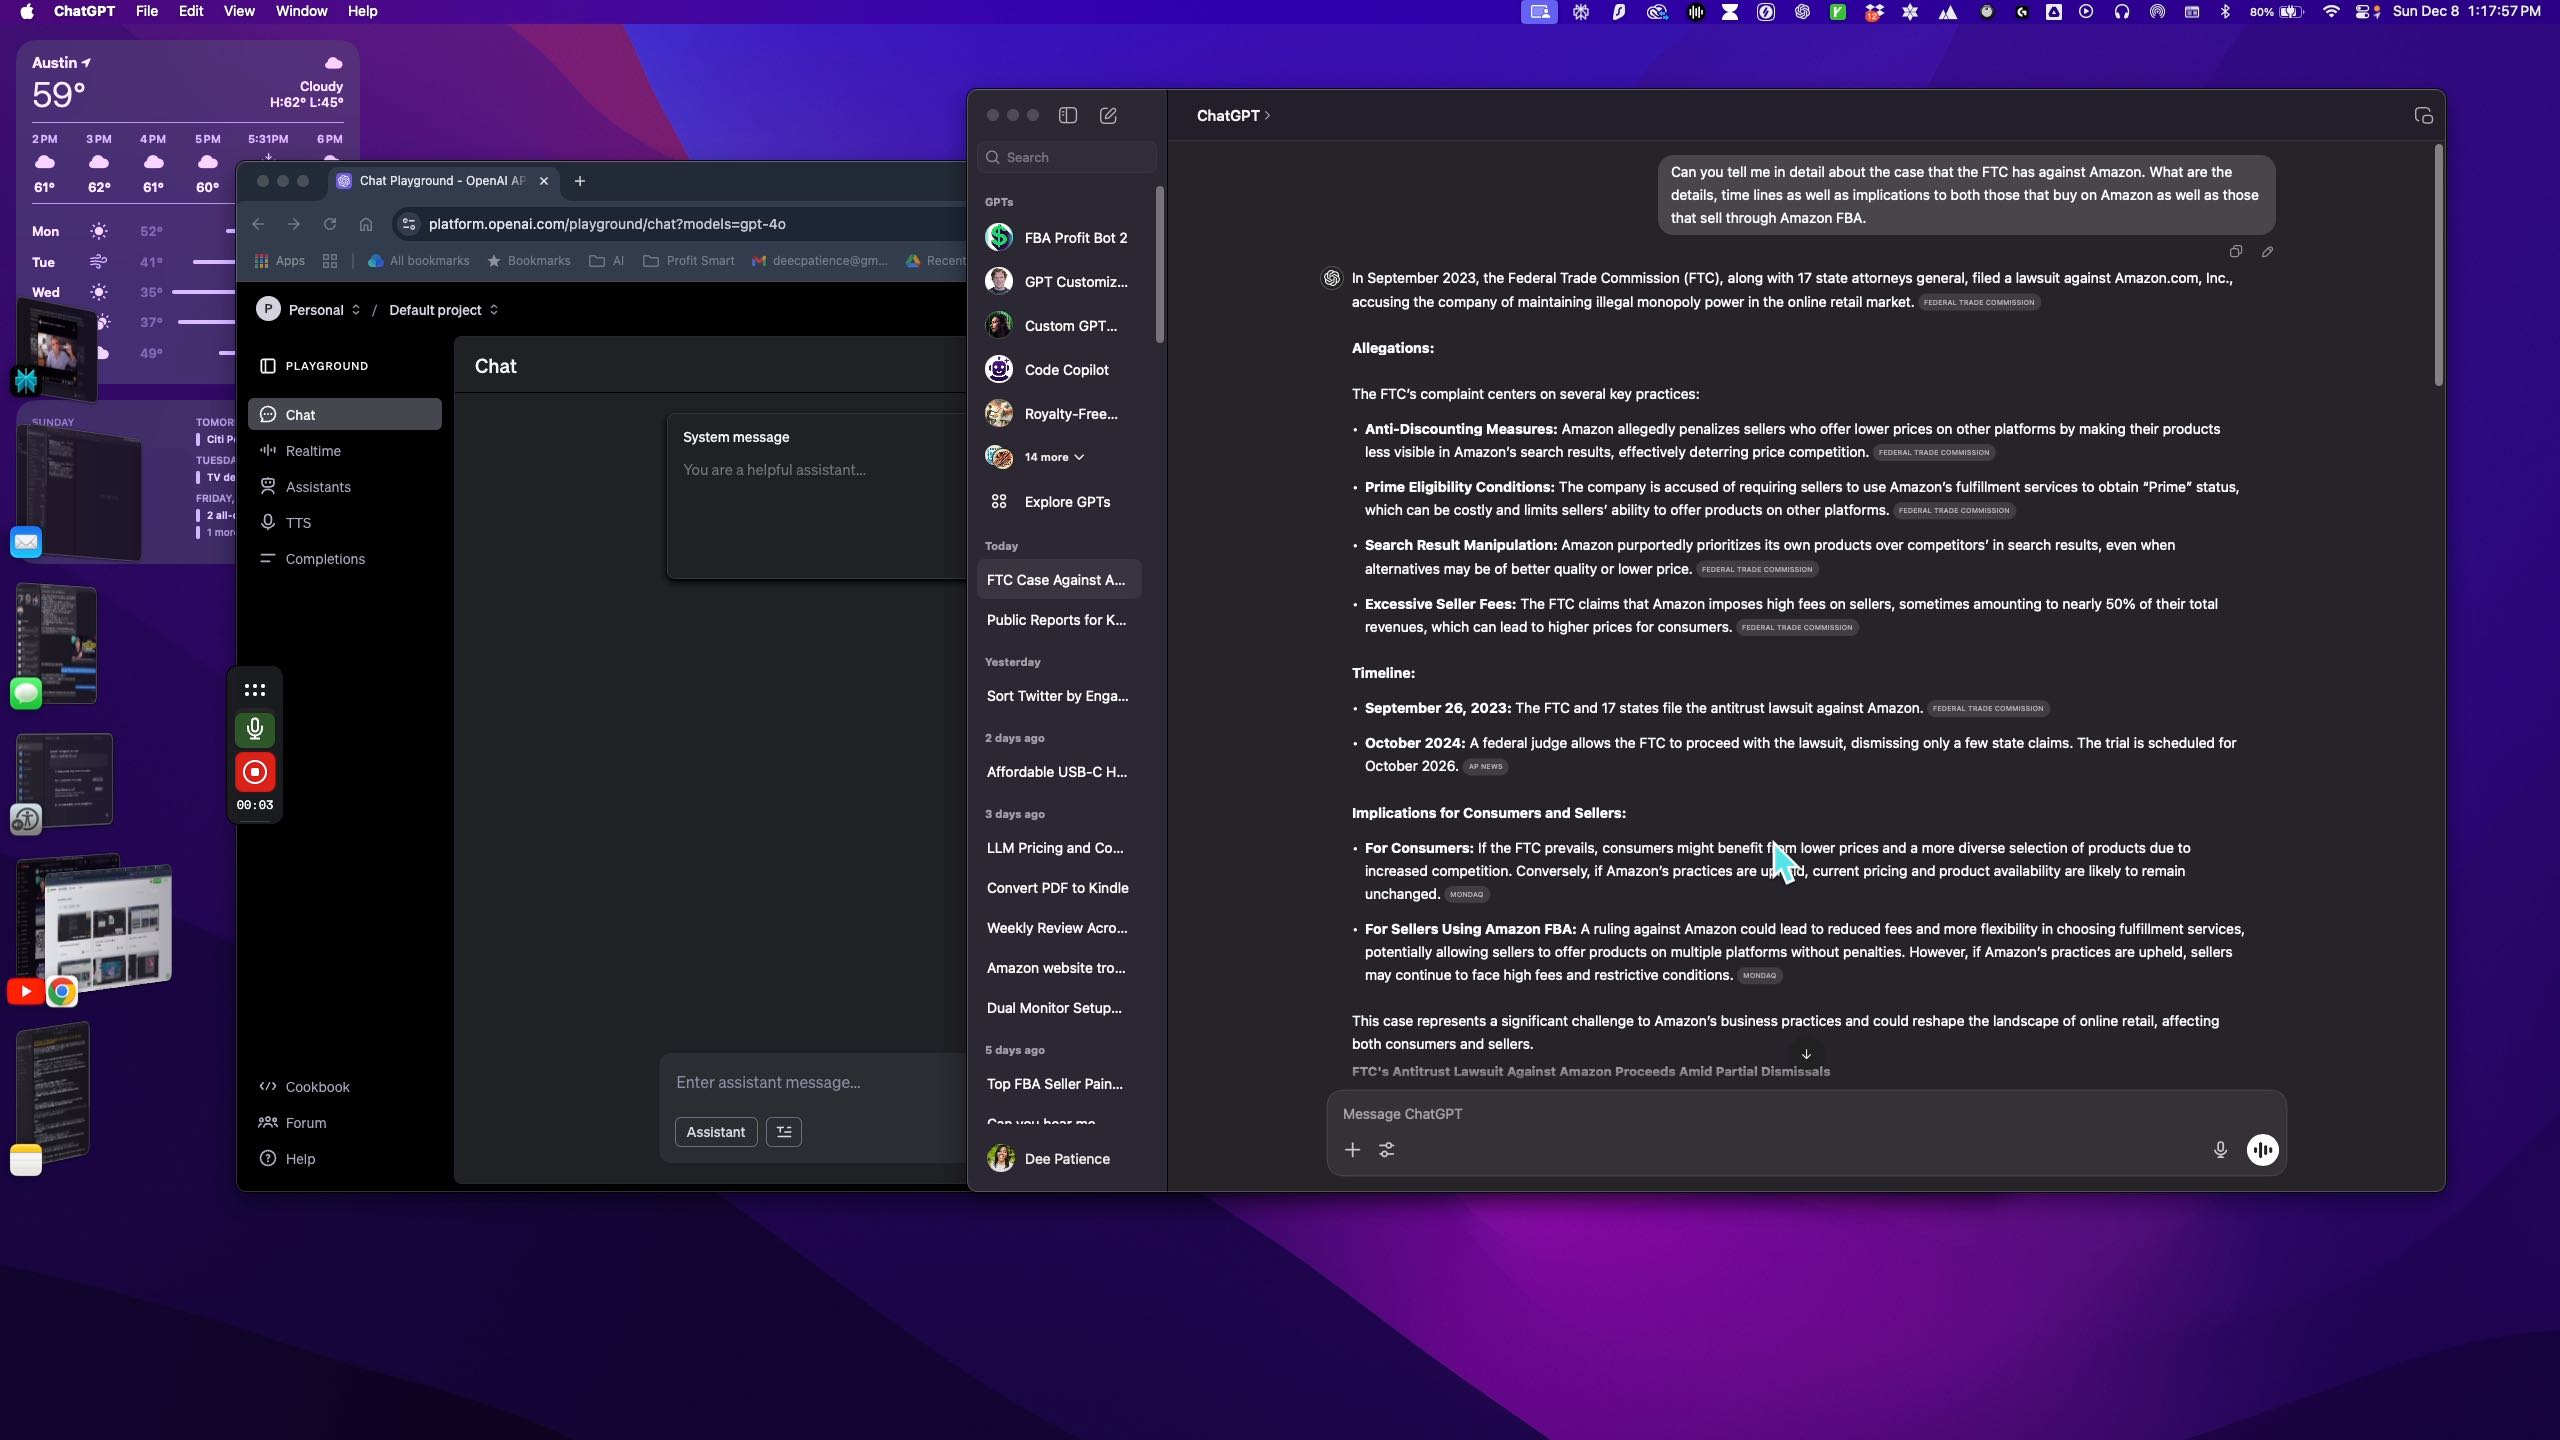Screen dimensions: 2560x1440
Task: Edit the user message with pencil icon
Action: [x=2268, y=251]
